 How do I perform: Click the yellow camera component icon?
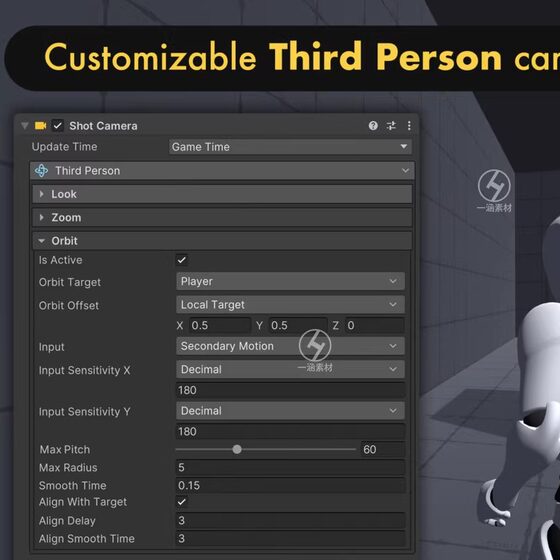tap(40, 126)
